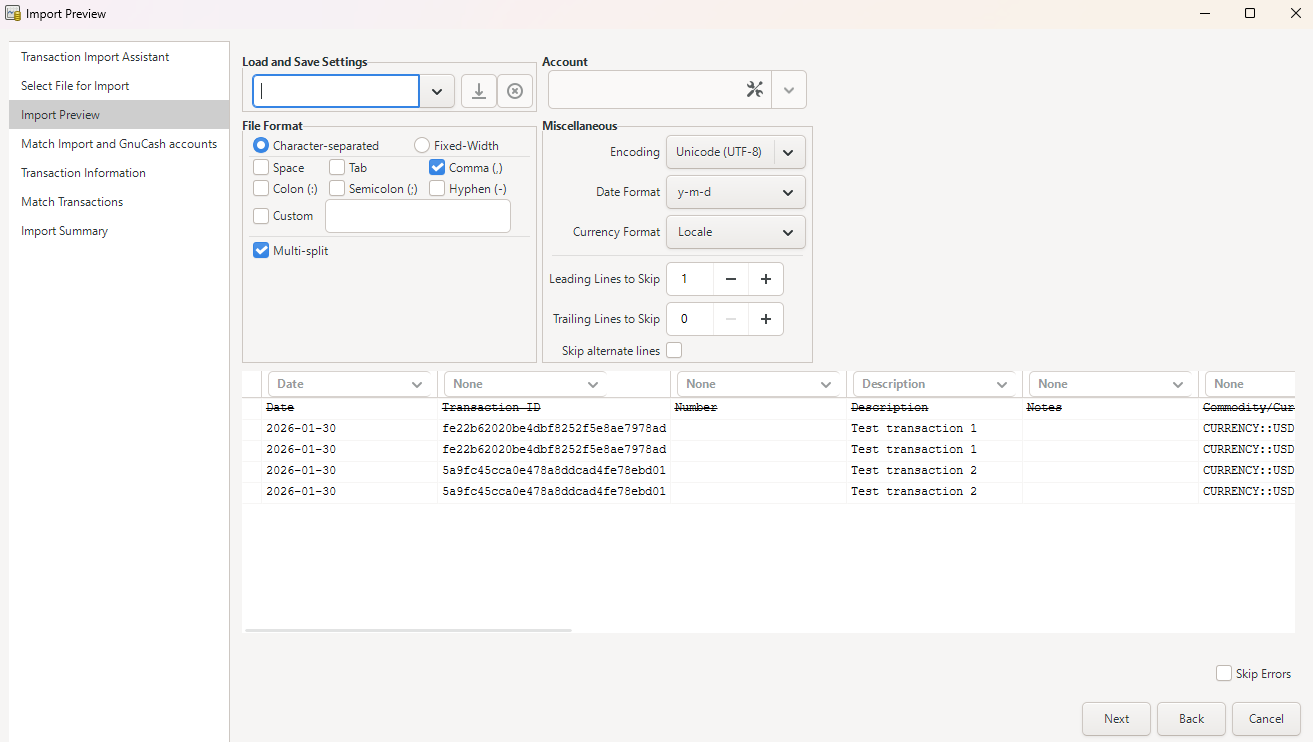This screenshot has width=1313, height=742.
Task: Click the delete settings circle-x icon
Action: [515, 91]
